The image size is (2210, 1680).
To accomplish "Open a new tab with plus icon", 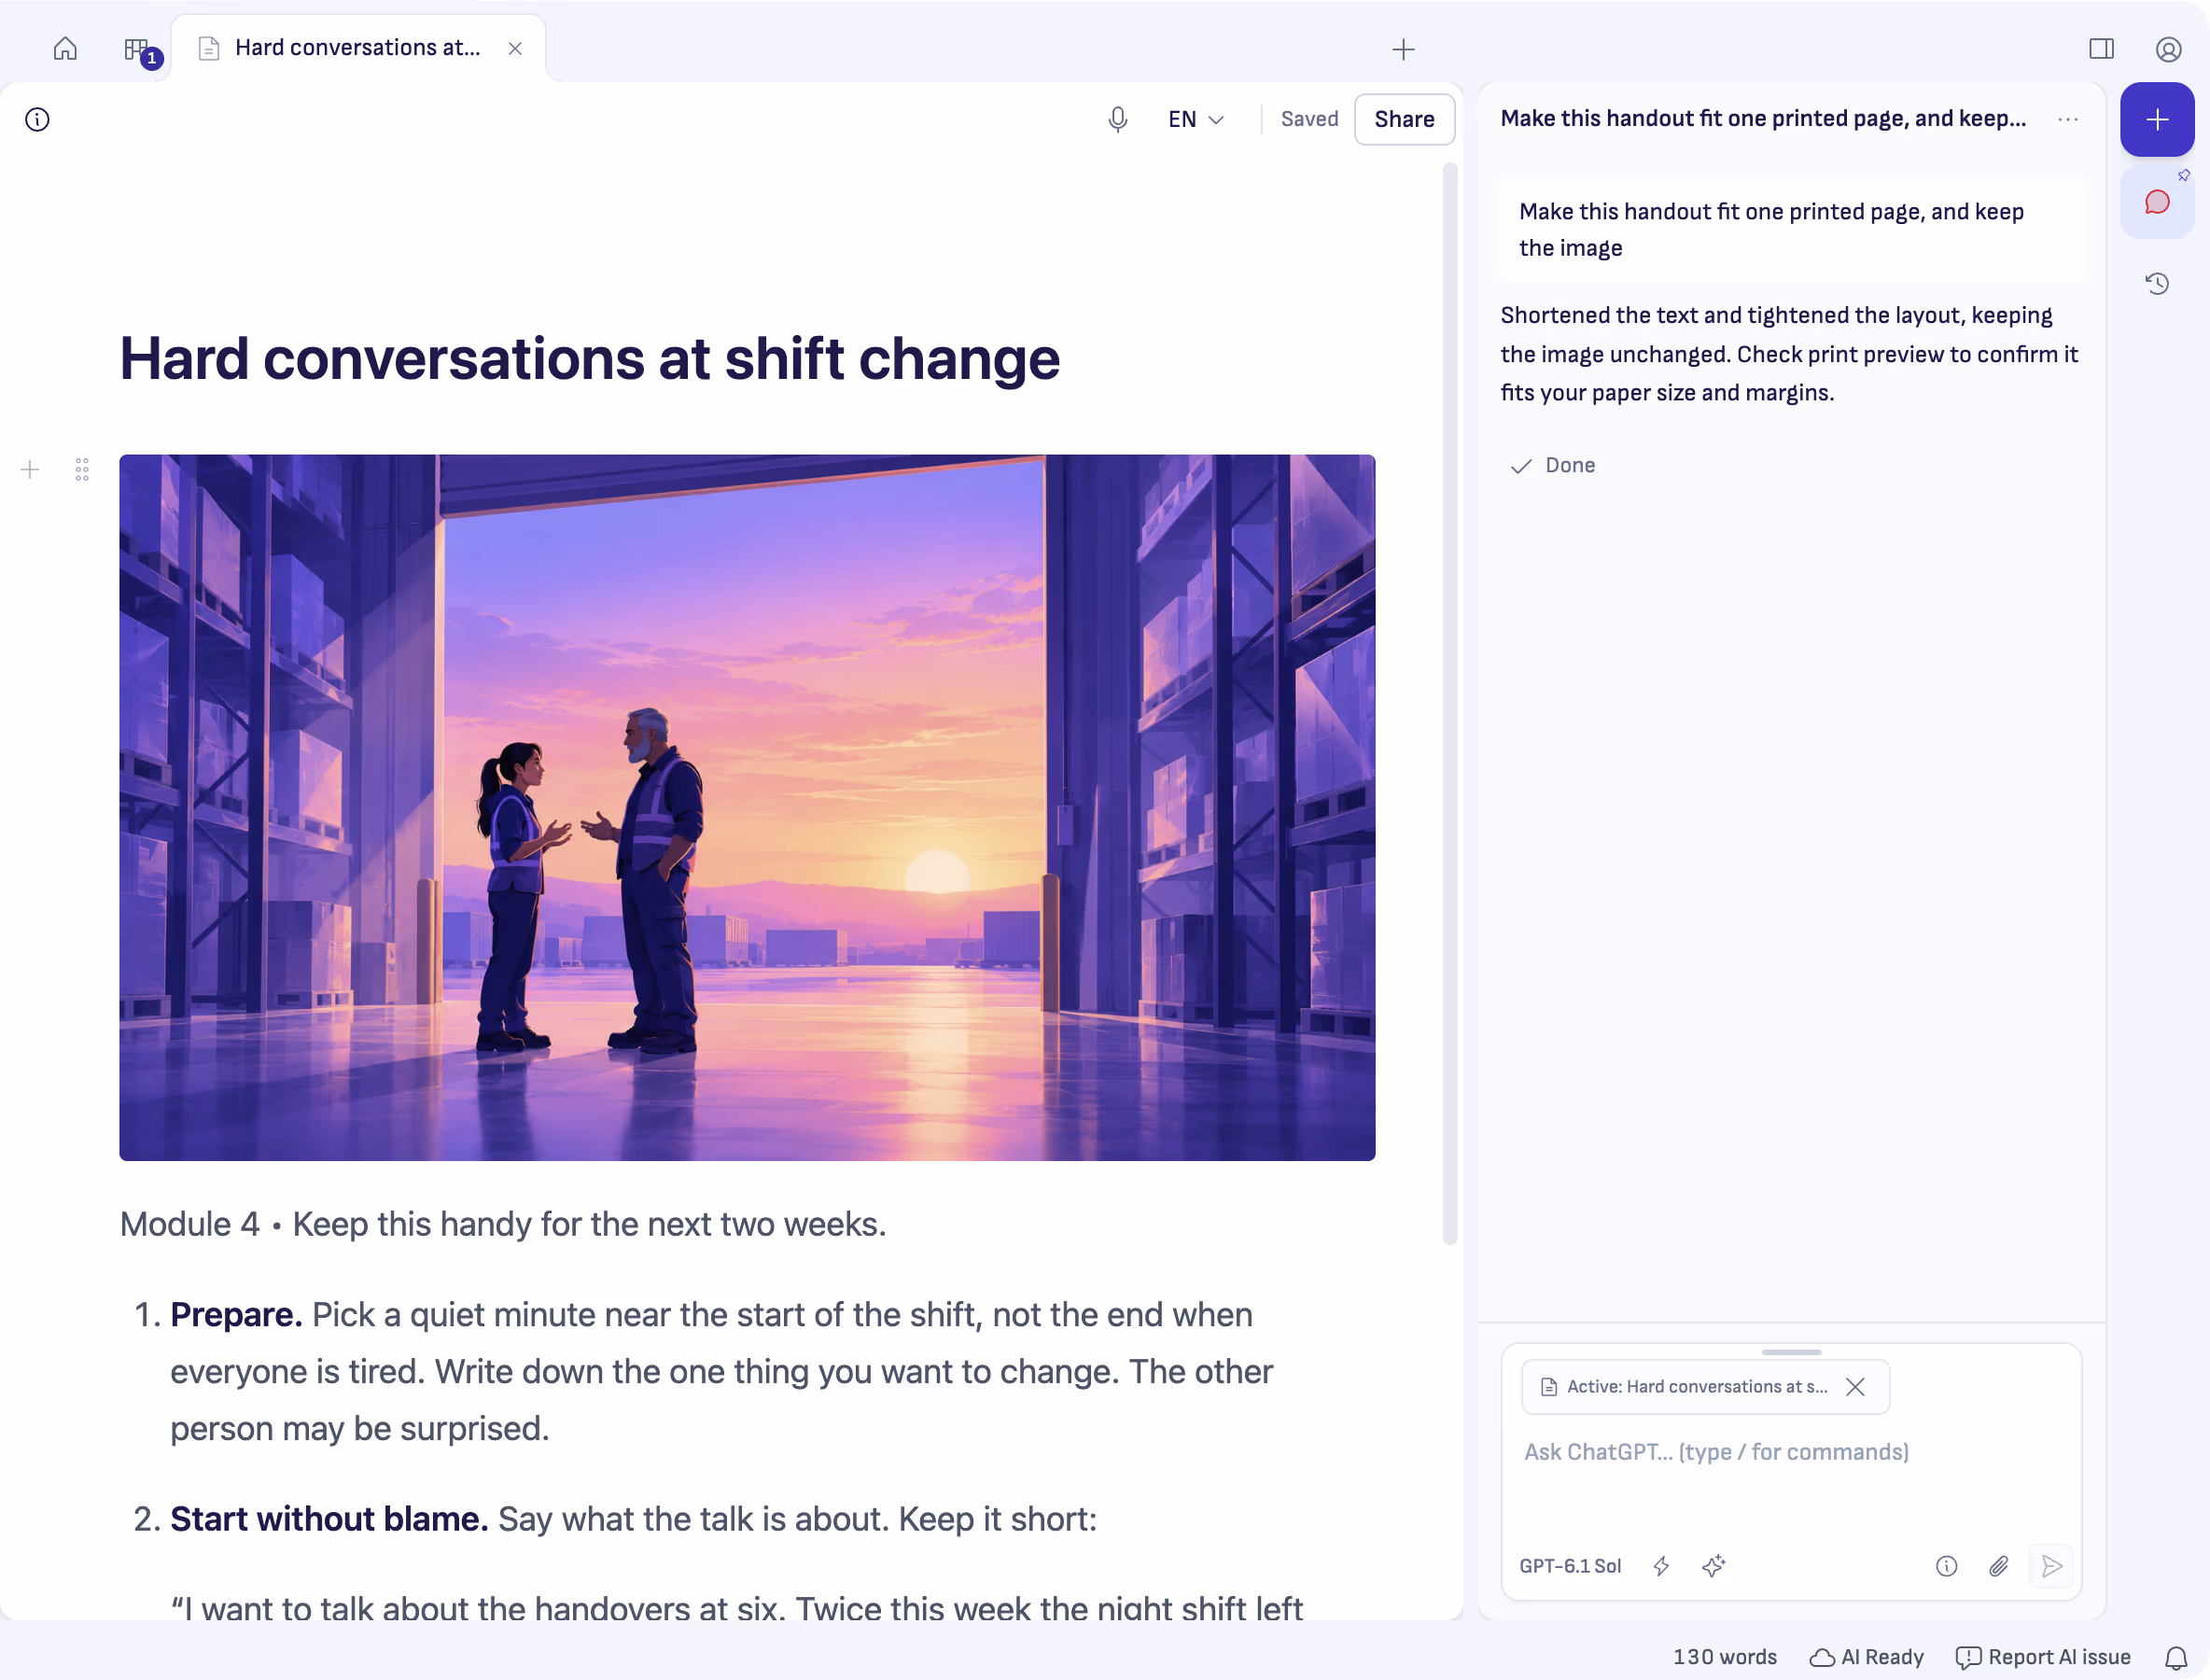I will [1403, 49].
